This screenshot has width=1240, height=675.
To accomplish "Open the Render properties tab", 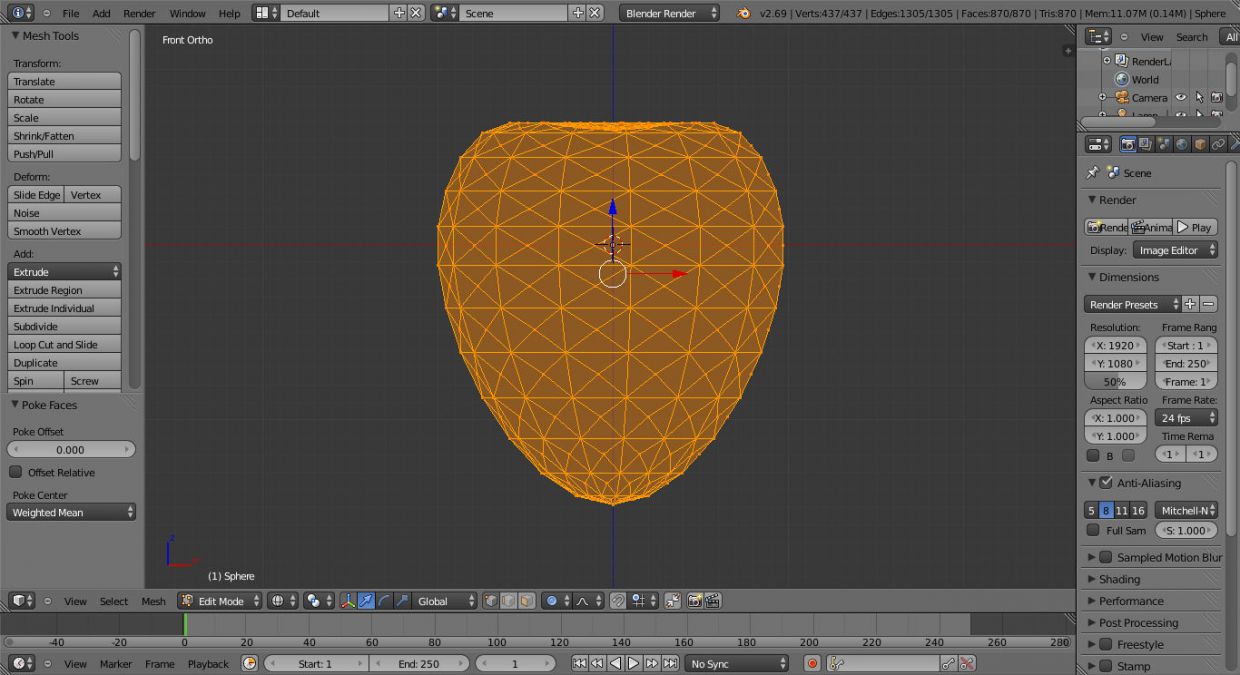I will coord(1128,144).
